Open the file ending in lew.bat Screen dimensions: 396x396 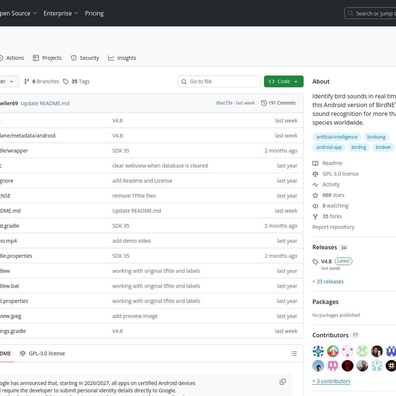pyautogui.click(x=10, y=286)
